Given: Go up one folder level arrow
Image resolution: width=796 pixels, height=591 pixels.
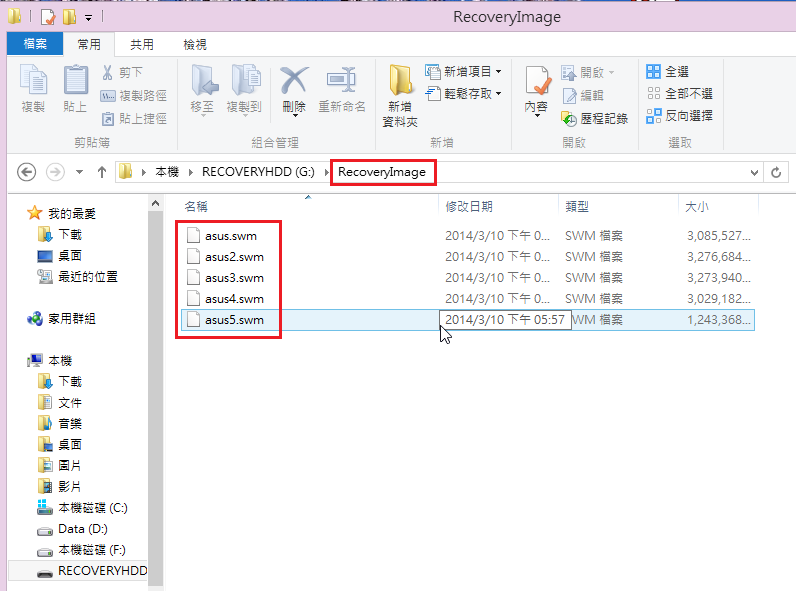Looking at the screenshot, I should [x=101, y=172].
